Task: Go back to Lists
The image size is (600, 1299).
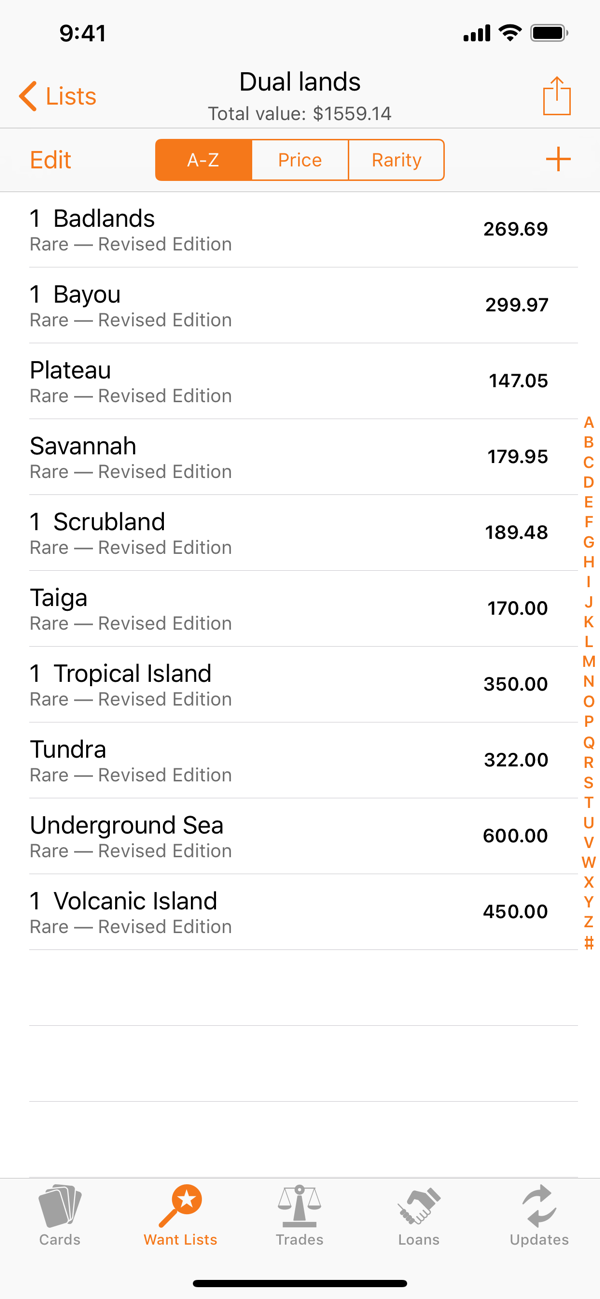Action: coord(58,96)
